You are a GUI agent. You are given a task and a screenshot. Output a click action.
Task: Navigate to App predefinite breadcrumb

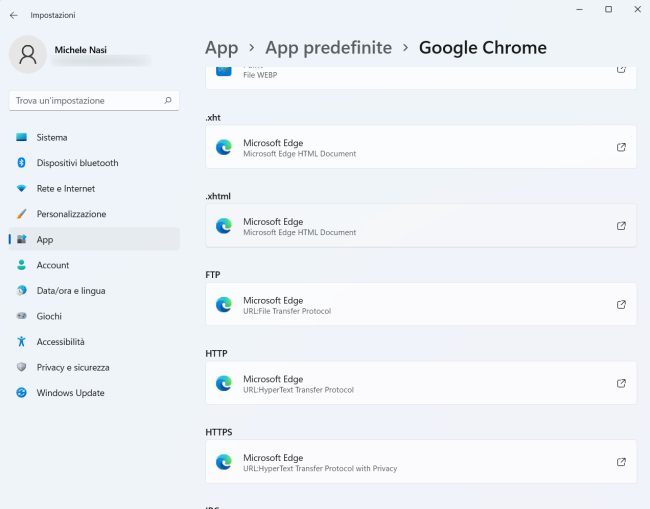tap(328, 48)
